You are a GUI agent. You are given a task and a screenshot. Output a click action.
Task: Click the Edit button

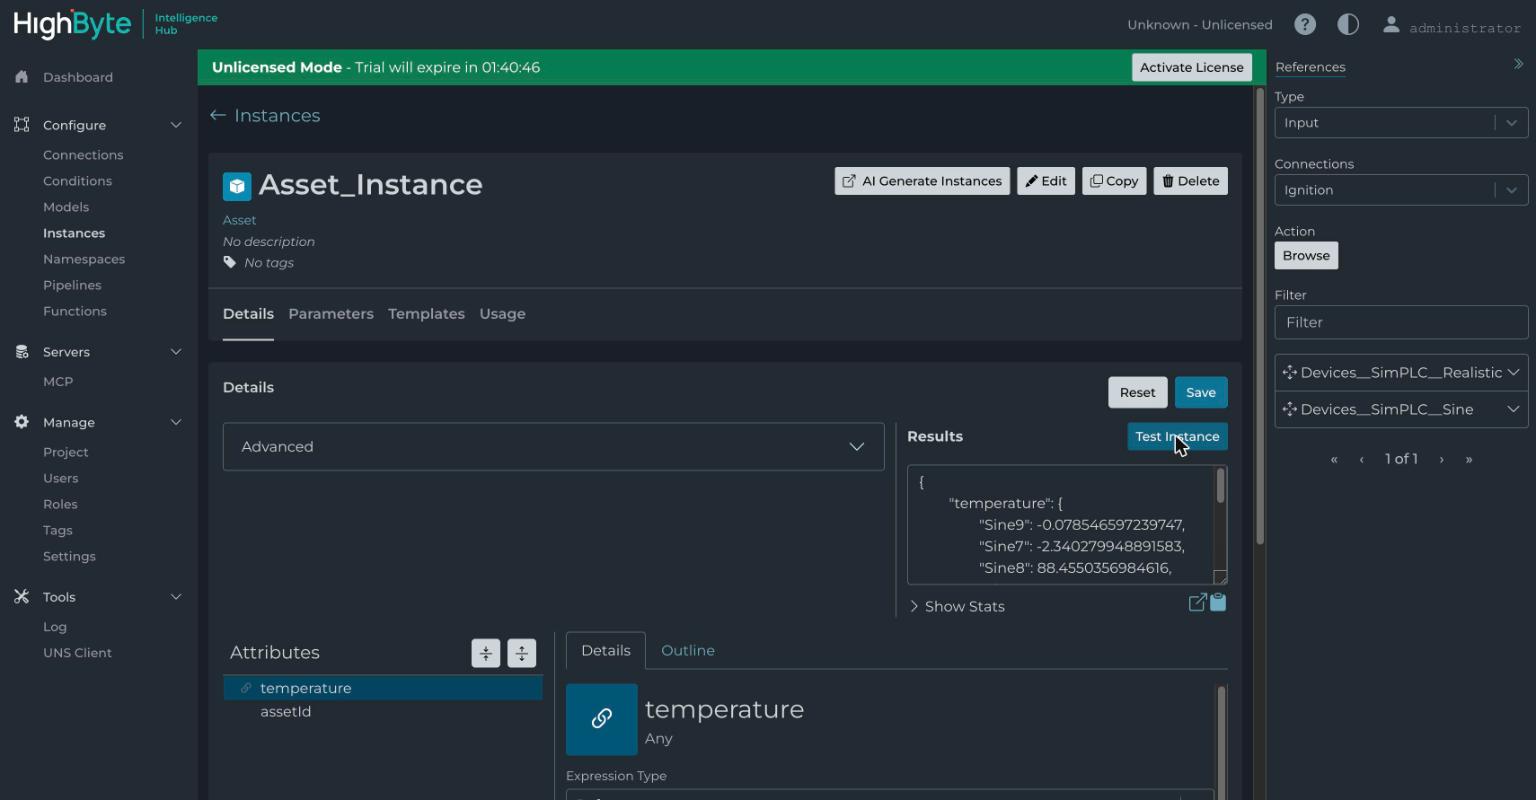[x=1046, y=181]
